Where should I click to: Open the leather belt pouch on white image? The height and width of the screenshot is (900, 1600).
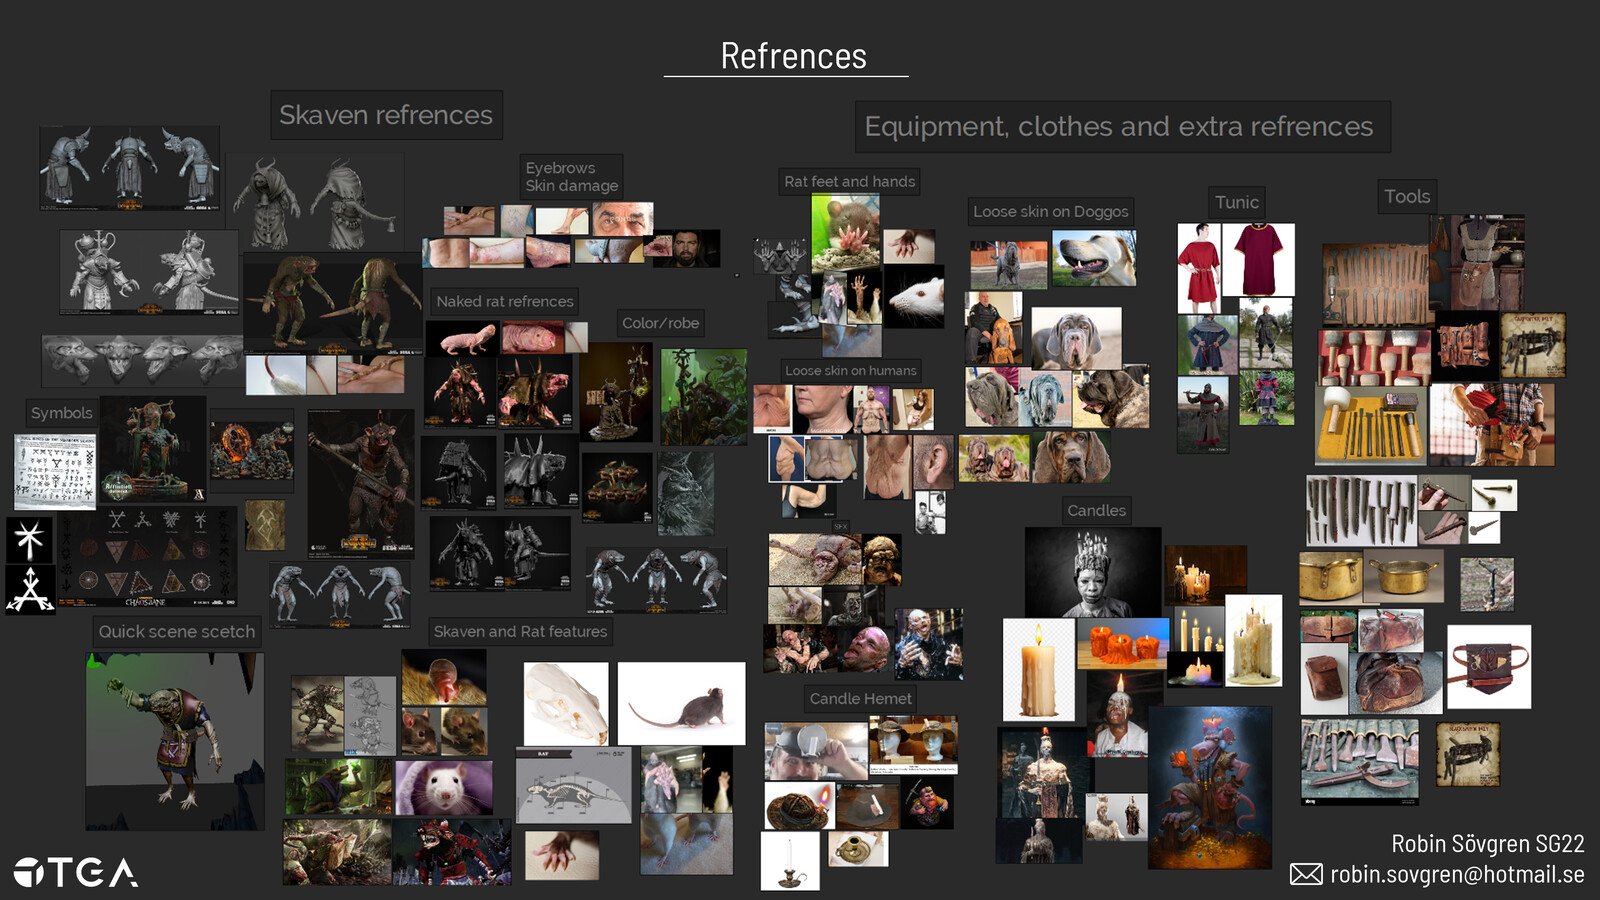[x=1489, y=667]
